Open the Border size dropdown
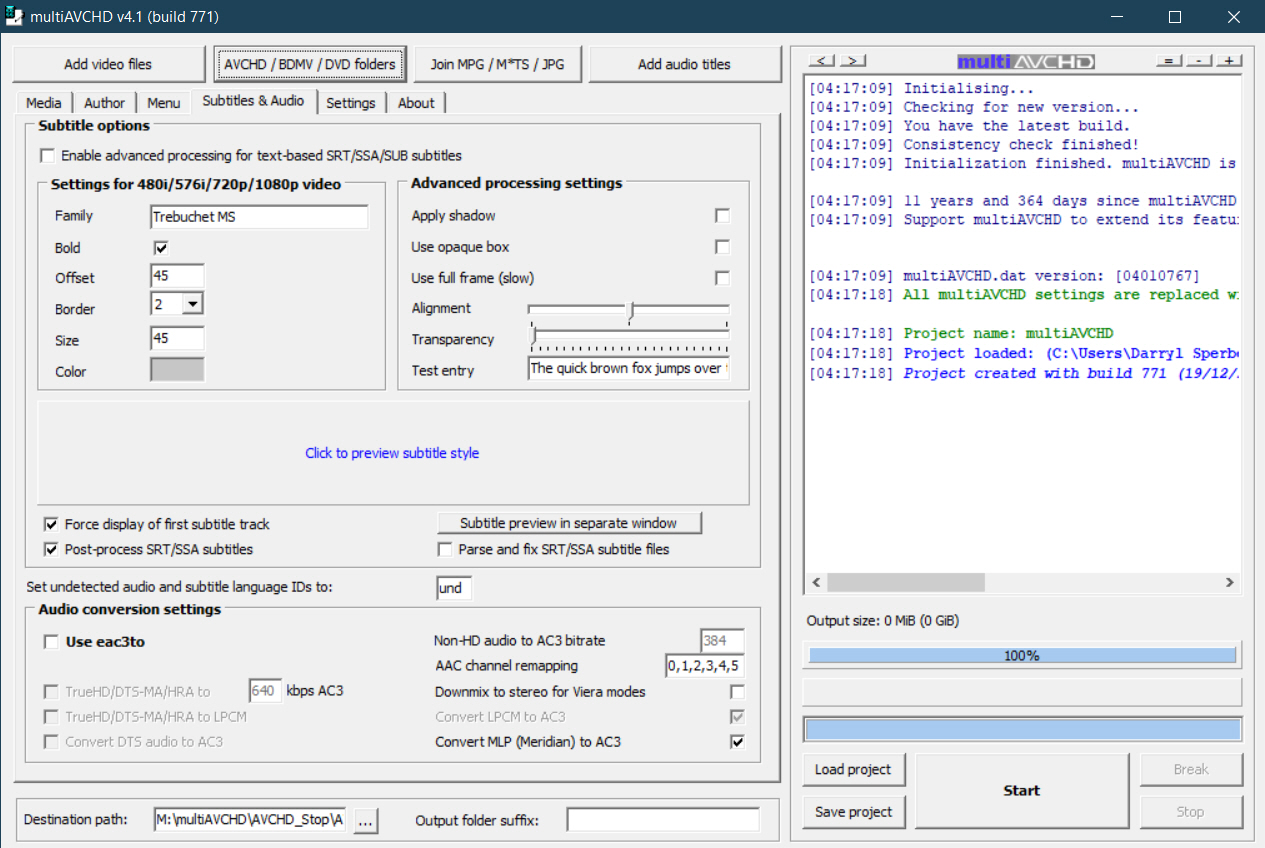1265x848 pixels. (x=193, y=304)
